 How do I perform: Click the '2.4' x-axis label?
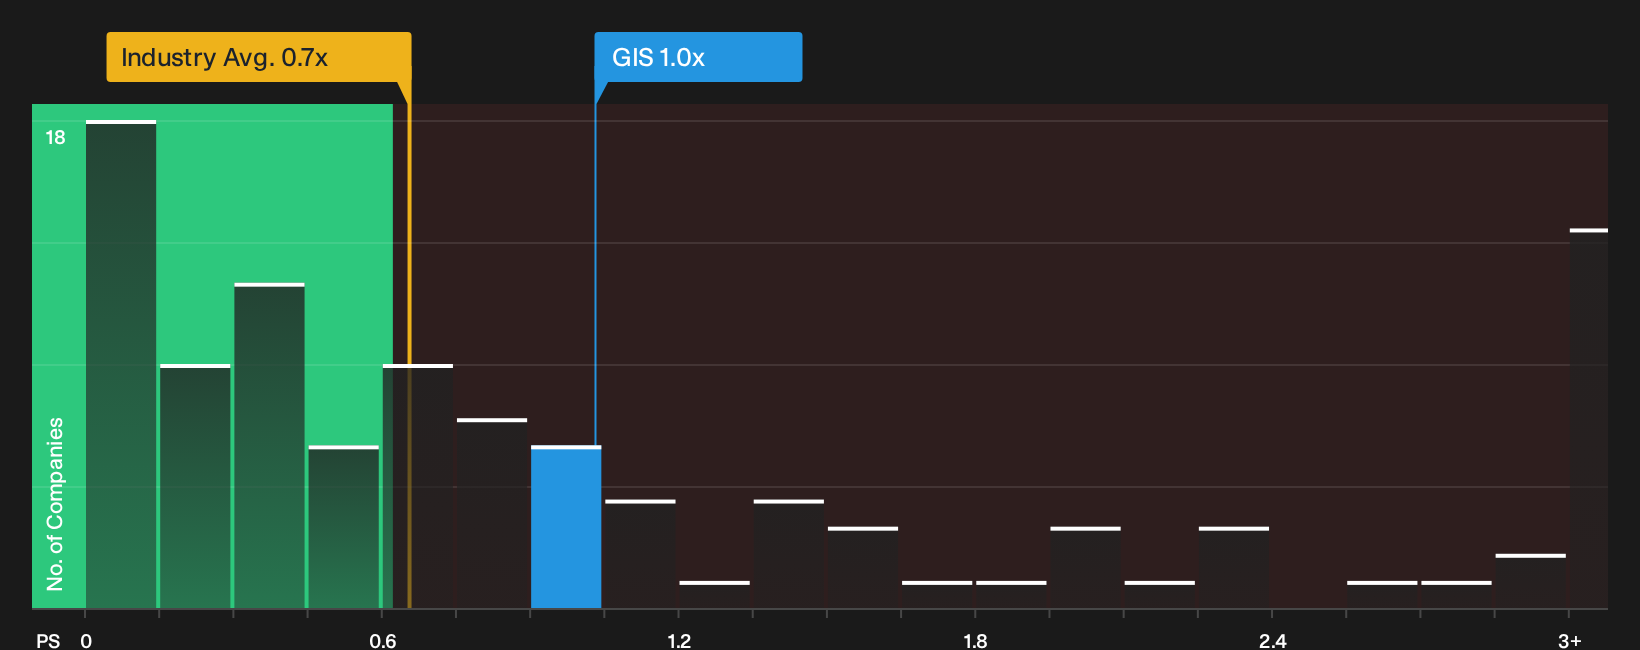[1272, 640]
